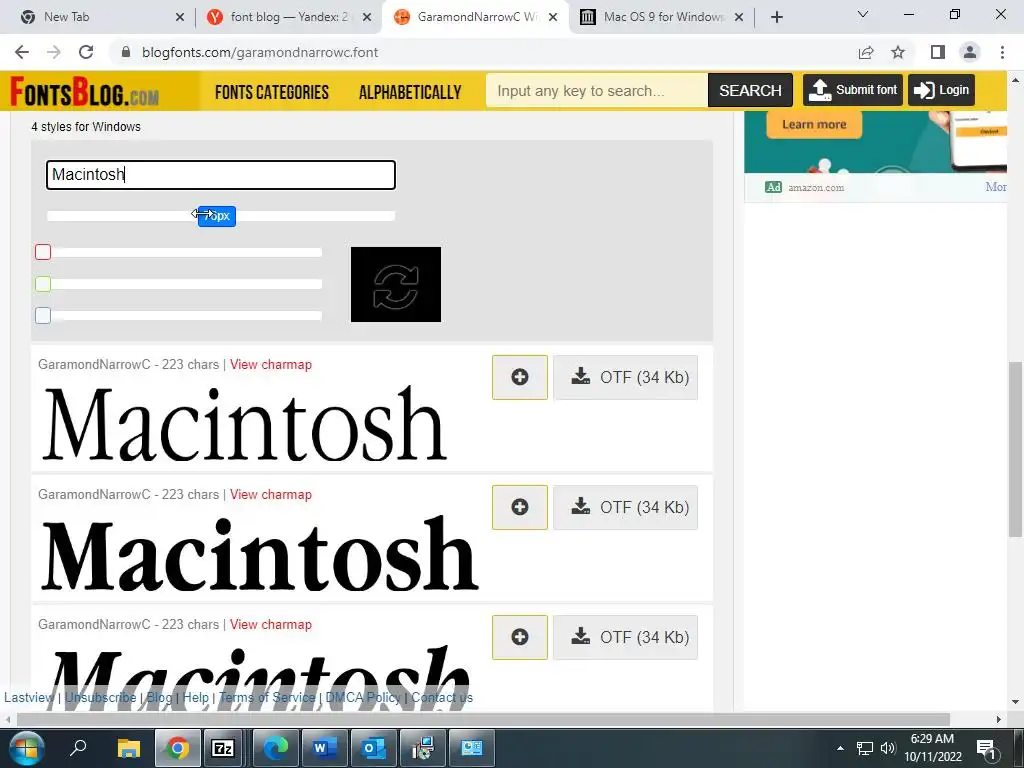
Task: Open Terms of Service footer link
Action: 267,697
